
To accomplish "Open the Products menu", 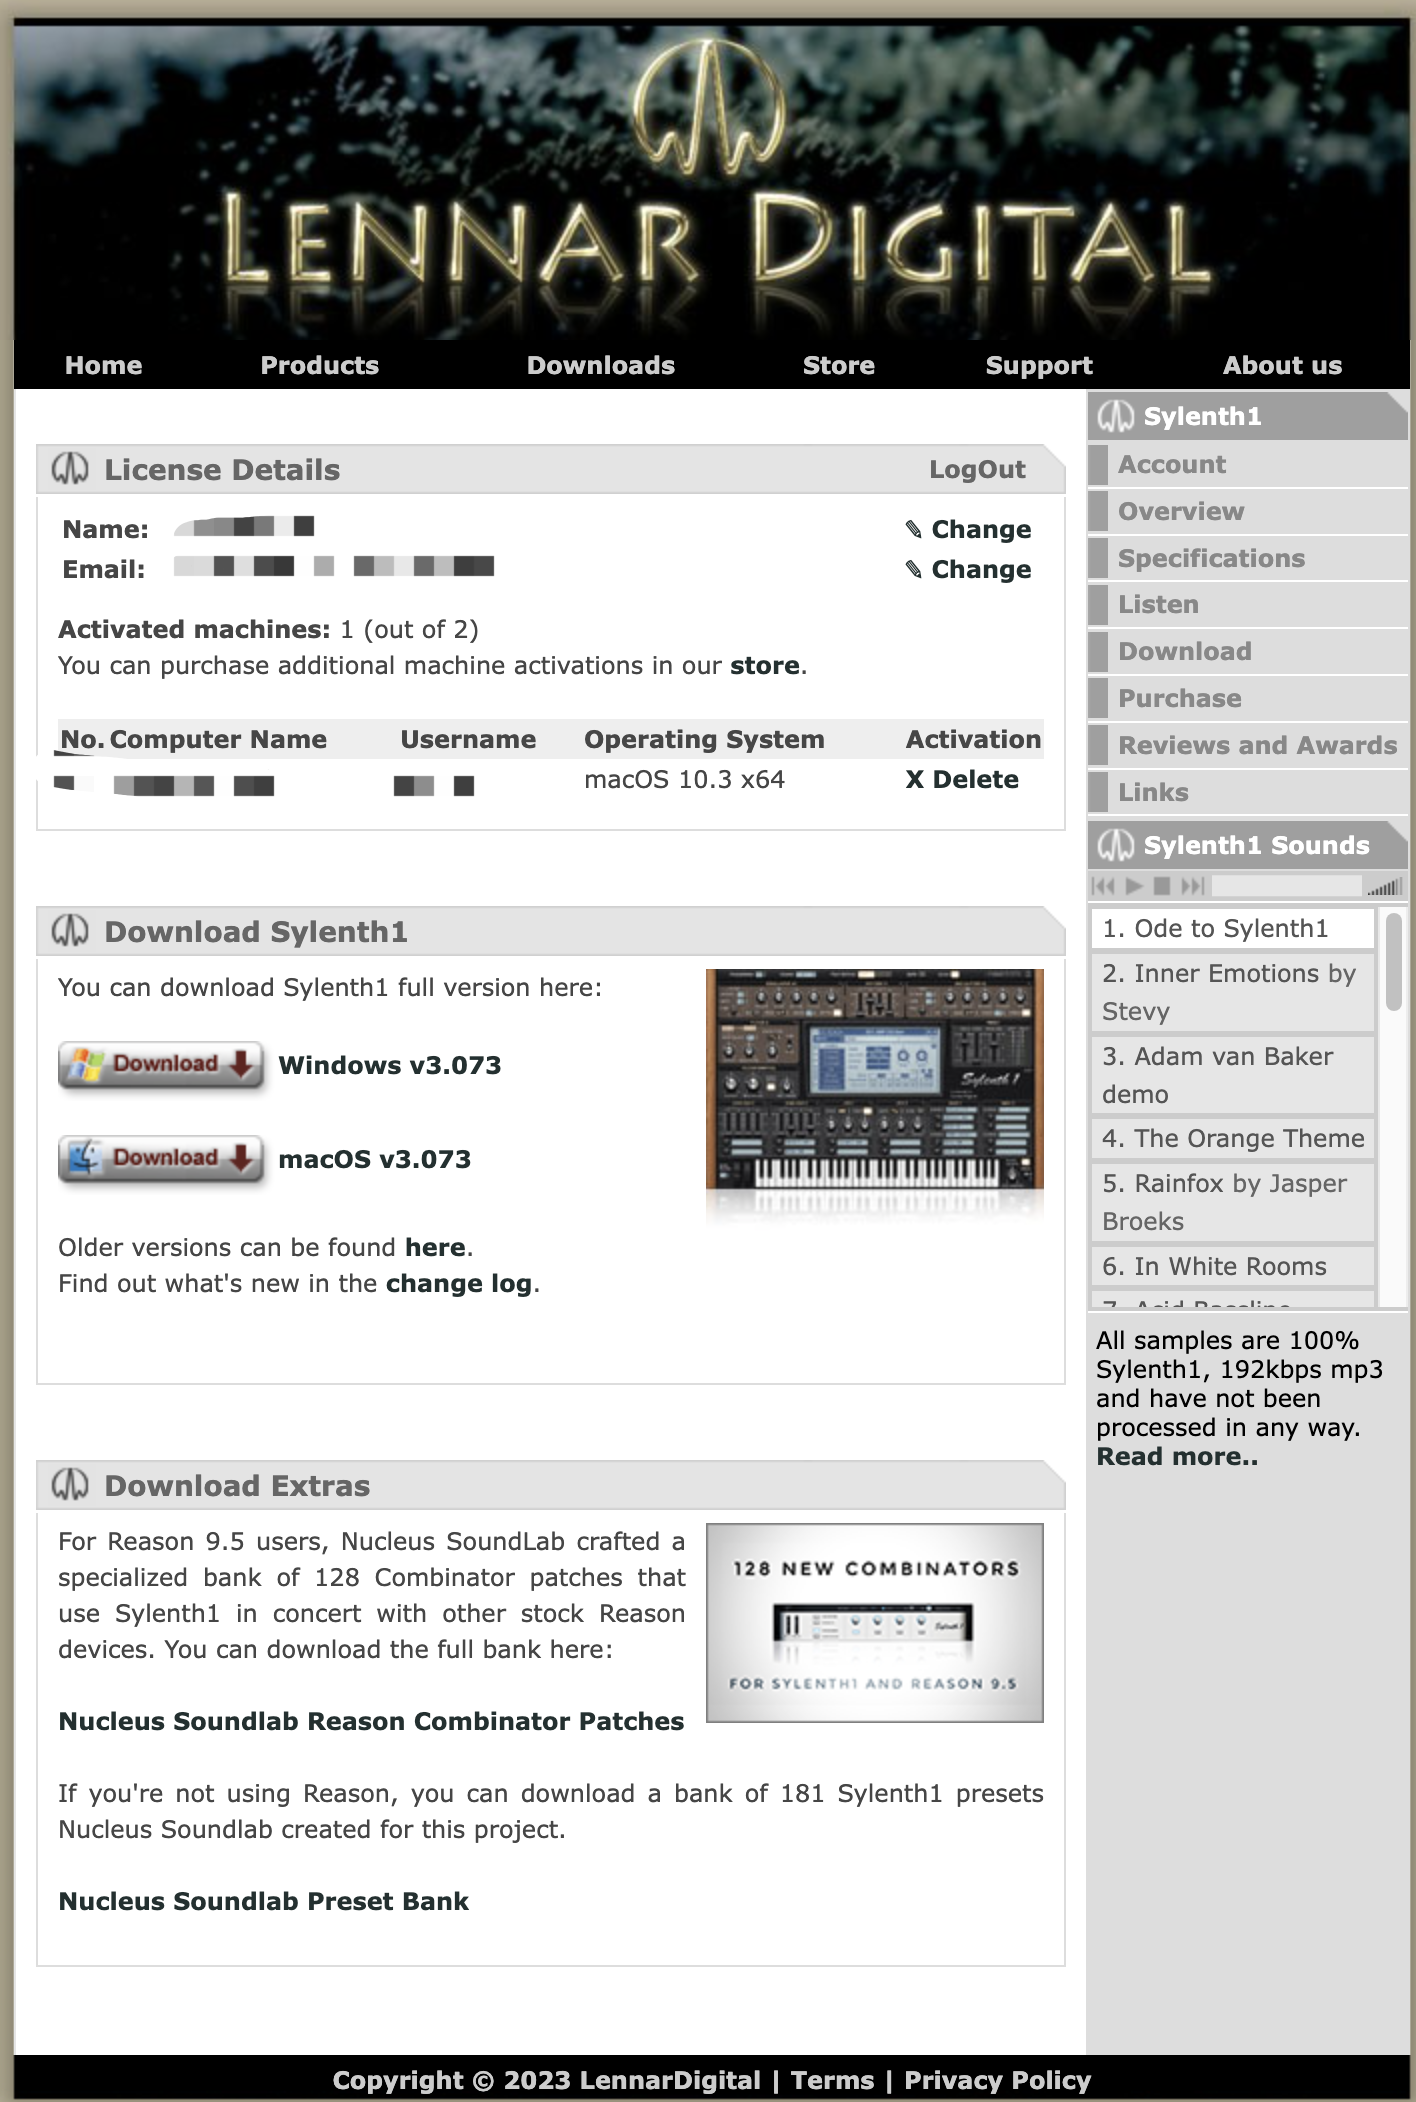I will click(320, 366).
